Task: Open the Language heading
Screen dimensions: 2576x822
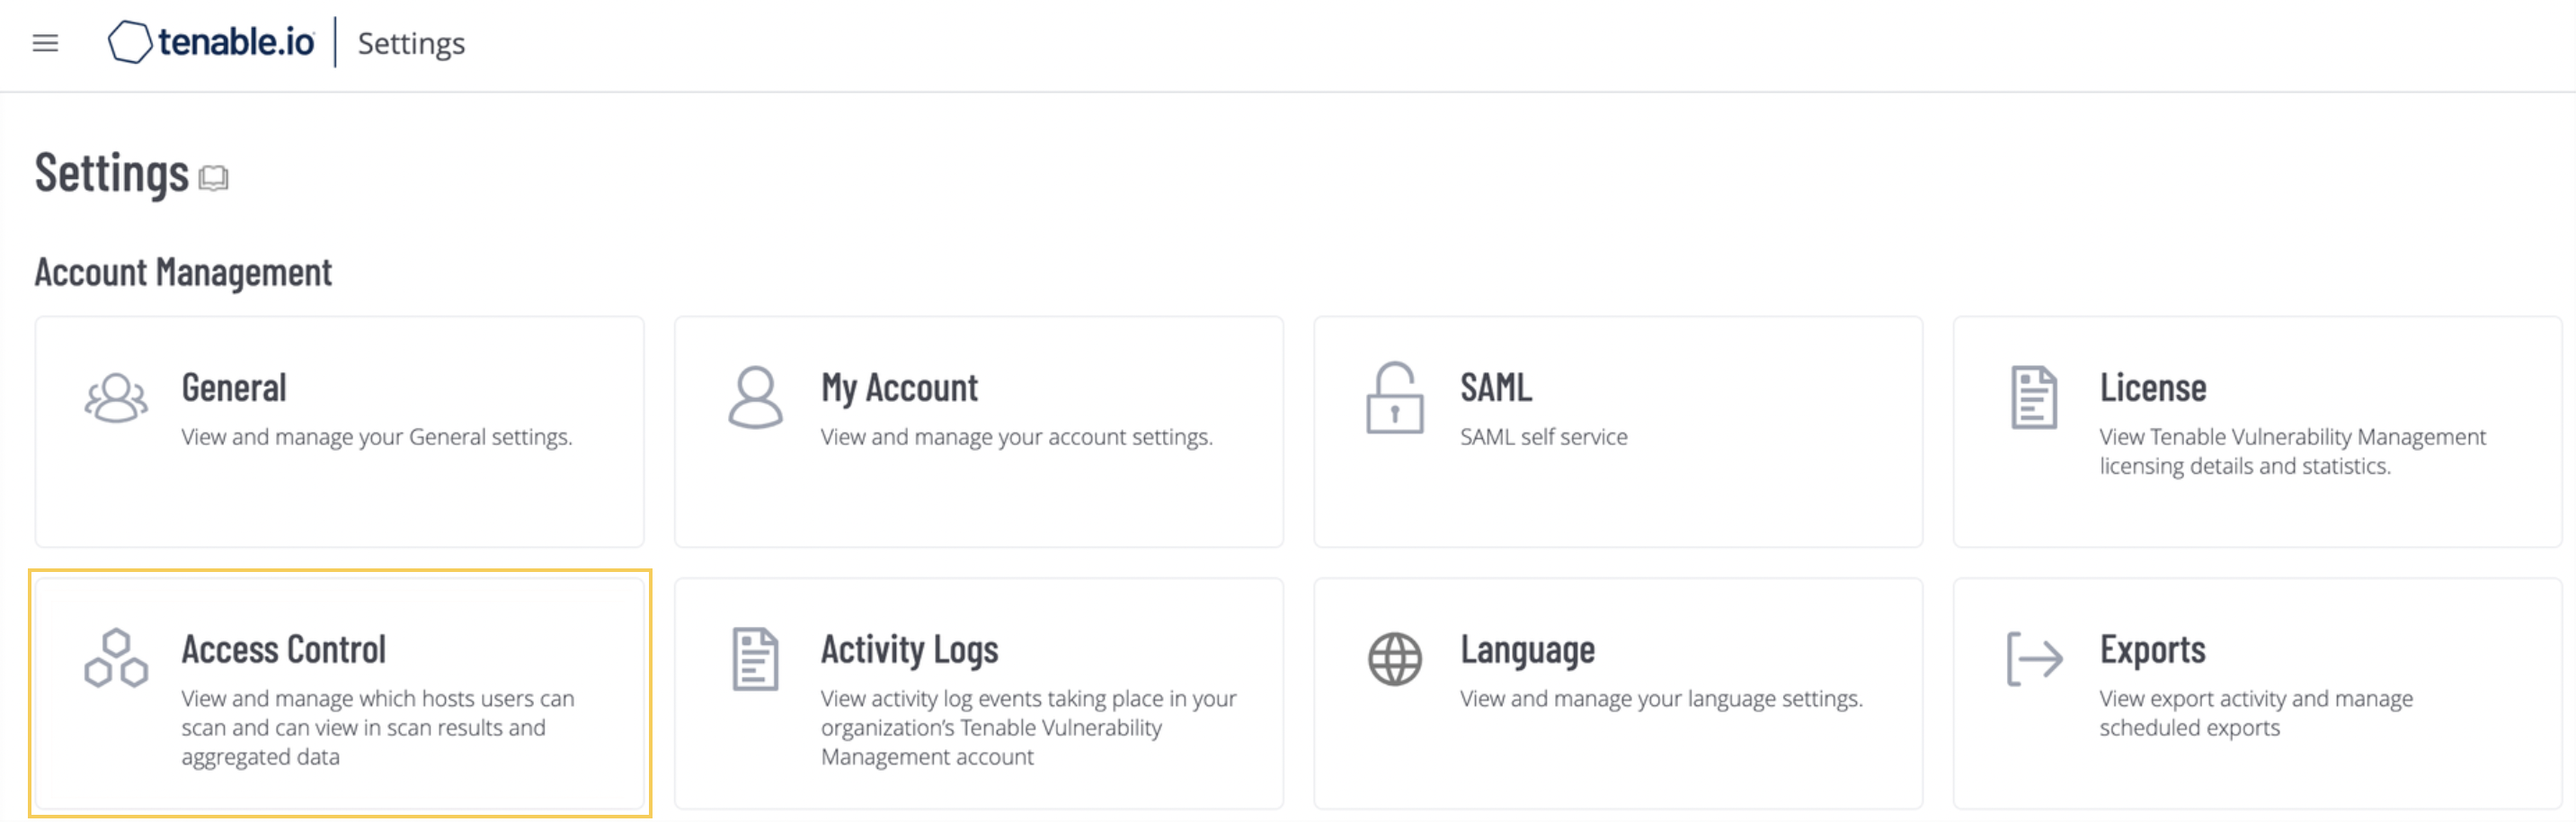Action: 1527,650
